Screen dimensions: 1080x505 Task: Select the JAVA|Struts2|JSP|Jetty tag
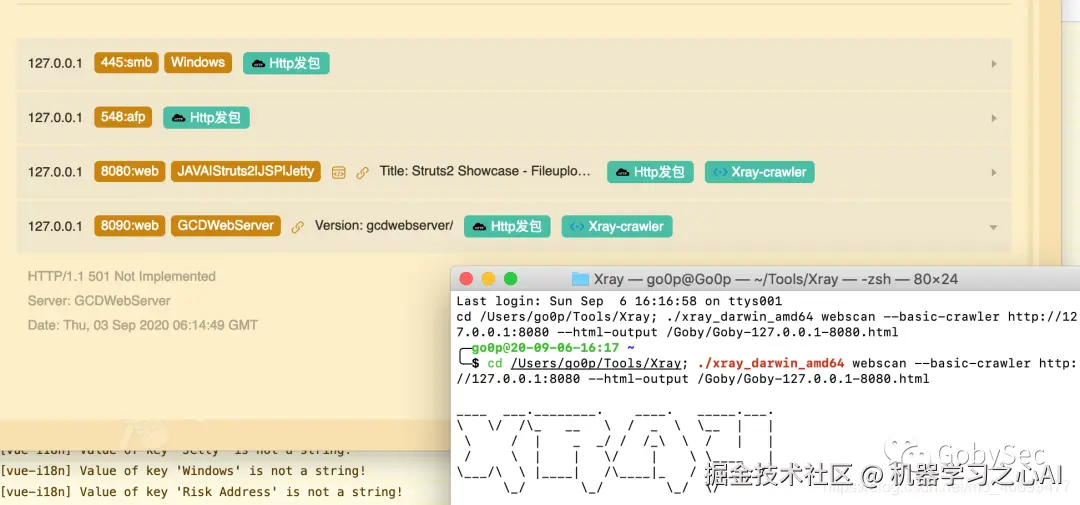coord(246,171)
